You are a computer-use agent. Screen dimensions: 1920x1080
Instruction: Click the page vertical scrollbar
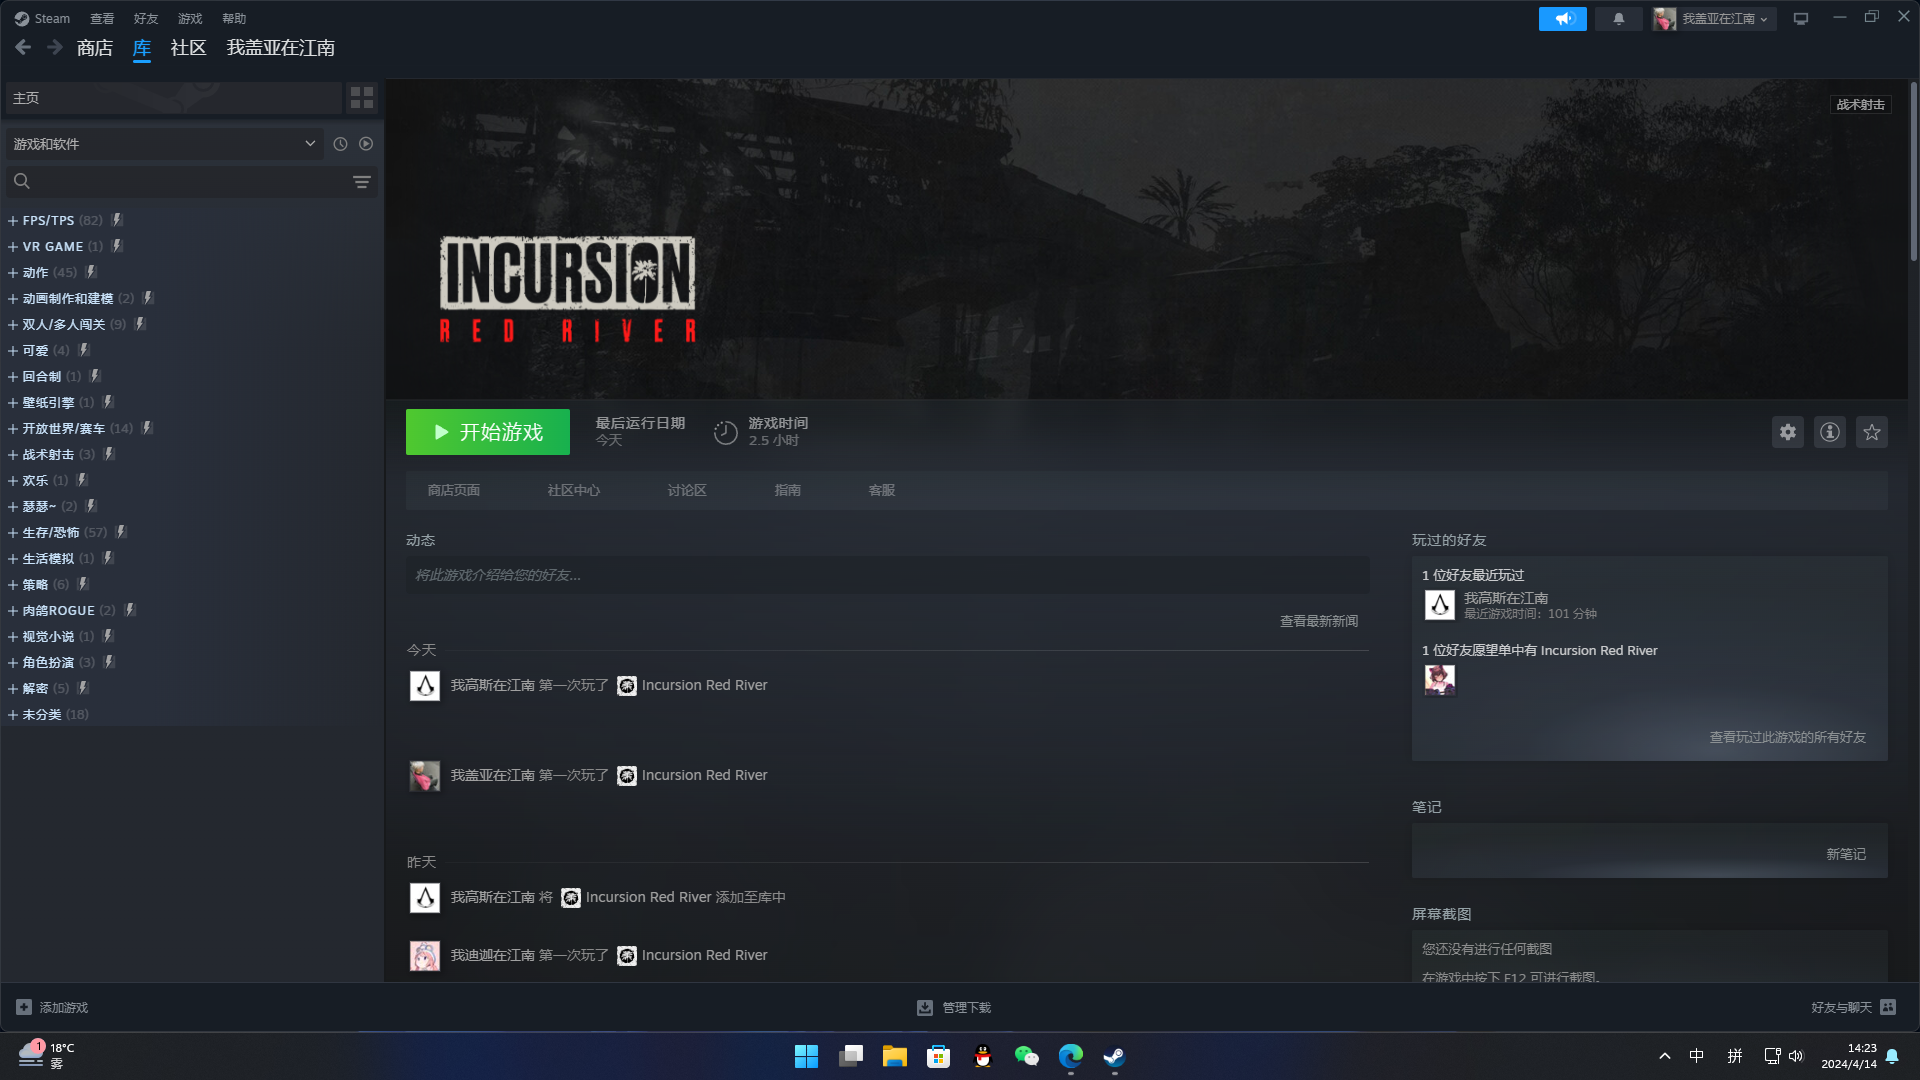pos(1913,172)
